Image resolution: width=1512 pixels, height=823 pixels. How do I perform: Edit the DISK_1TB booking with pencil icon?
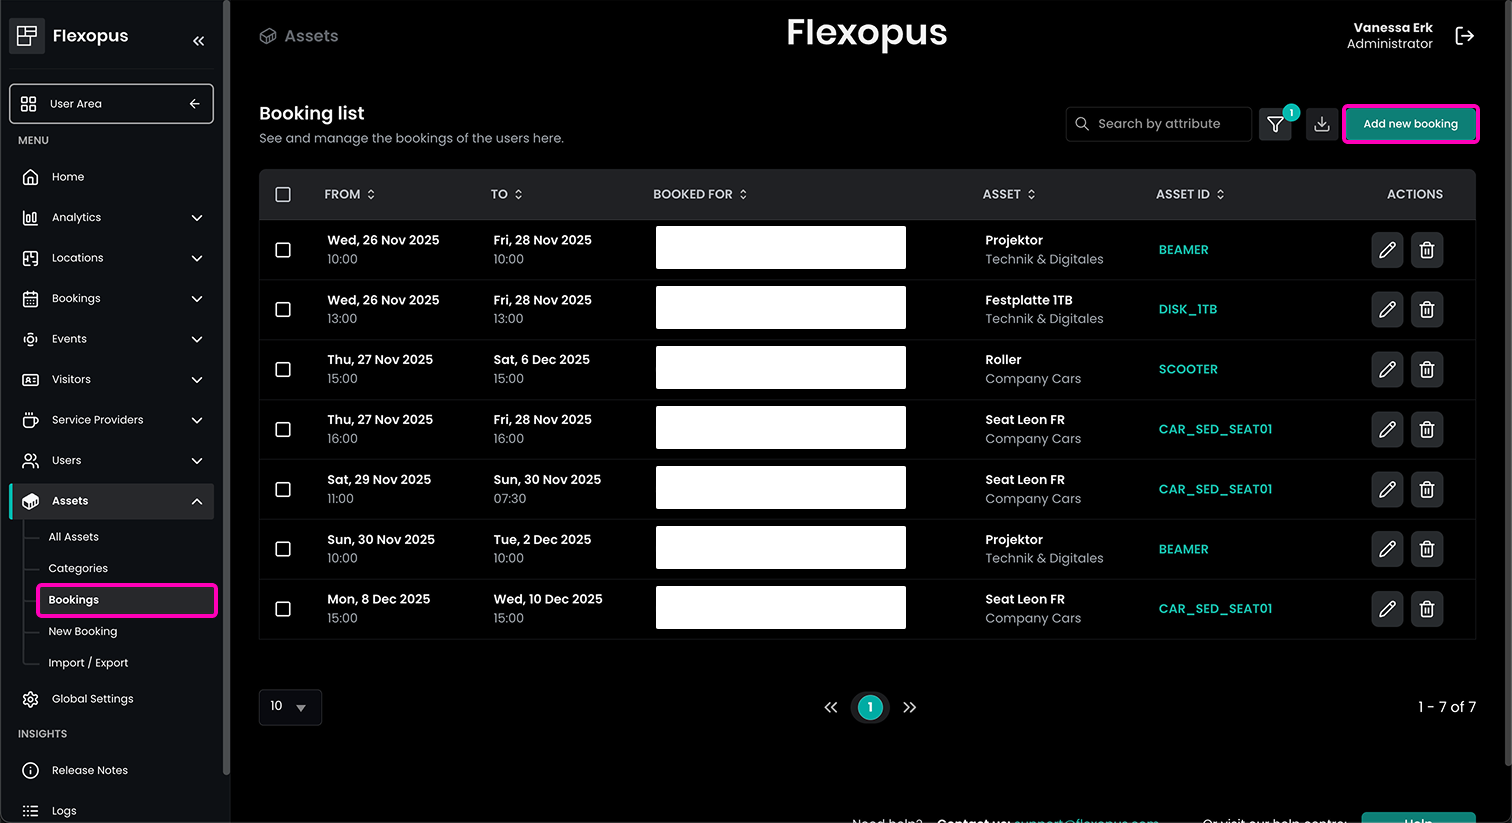point(1387,310)
